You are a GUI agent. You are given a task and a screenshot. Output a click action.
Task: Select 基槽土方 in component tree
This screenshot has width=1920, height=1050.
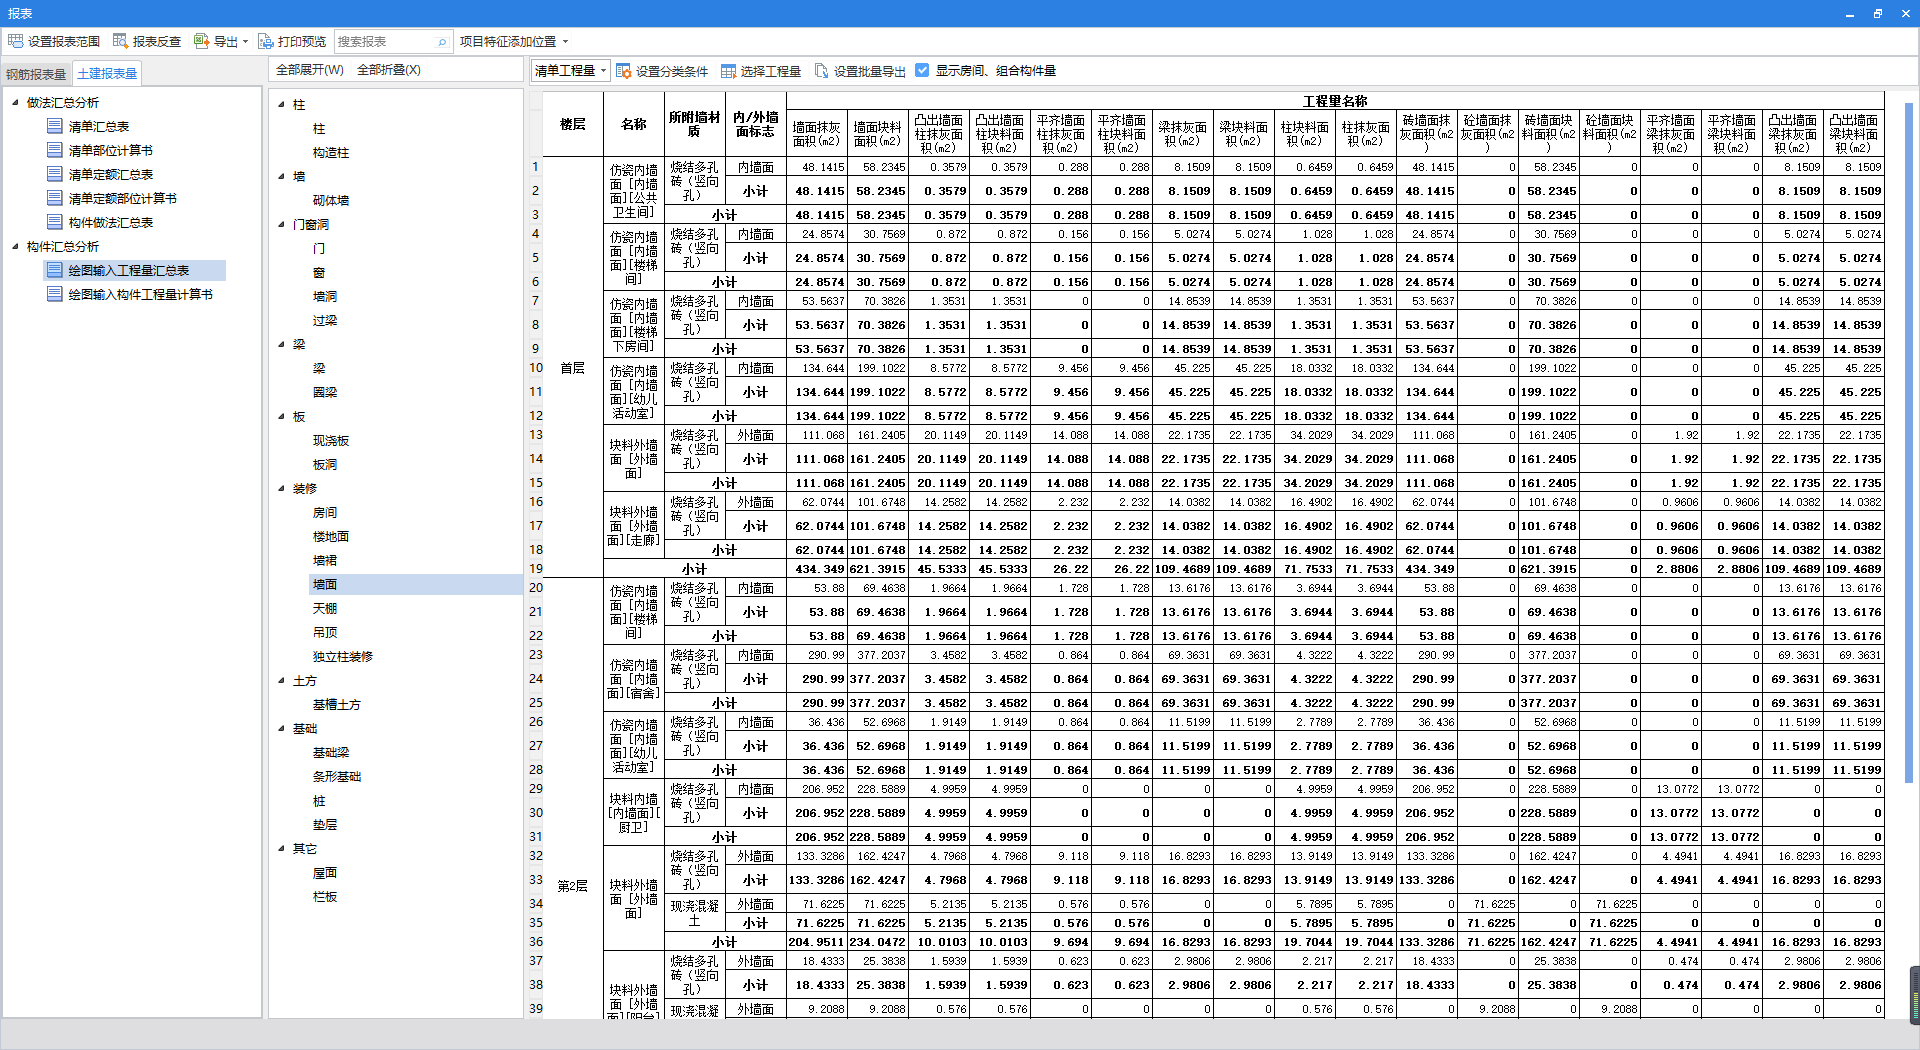337,704
